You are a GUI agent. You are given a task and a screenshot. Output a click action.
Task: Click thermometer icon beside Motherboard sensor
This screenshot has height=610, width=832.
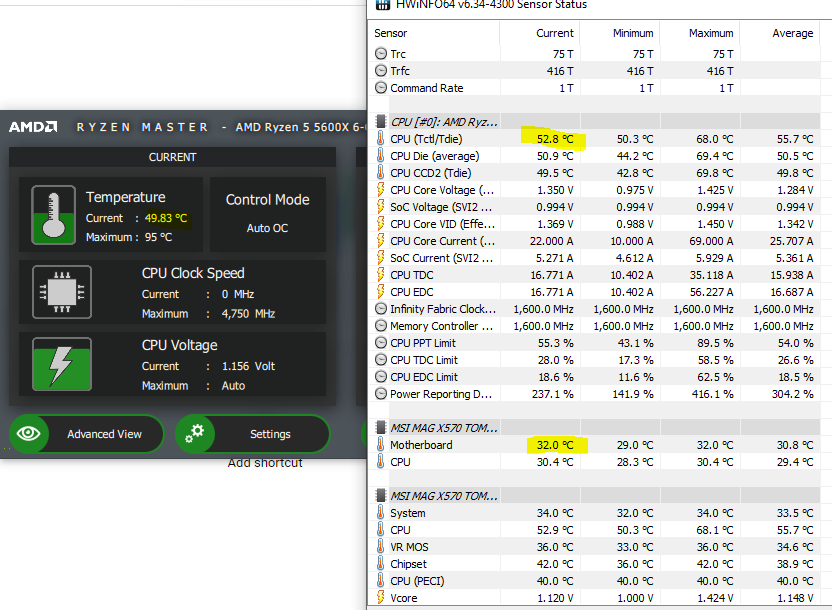(380, 445)
